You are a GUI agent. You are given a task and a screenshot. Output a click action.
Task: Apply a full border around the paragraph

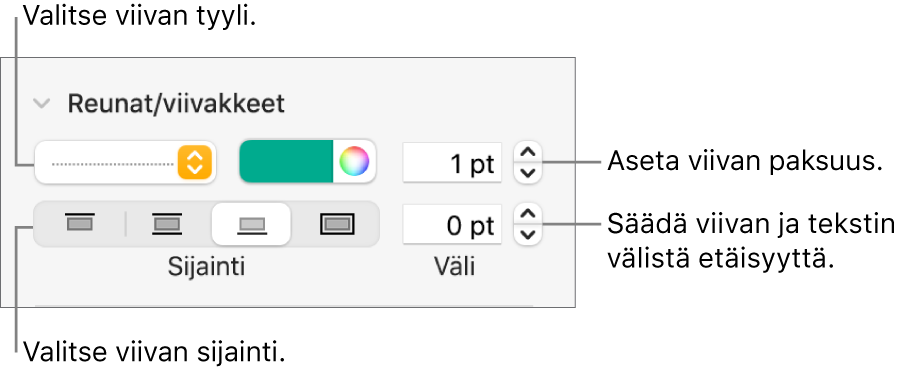[x=337, y=224]
